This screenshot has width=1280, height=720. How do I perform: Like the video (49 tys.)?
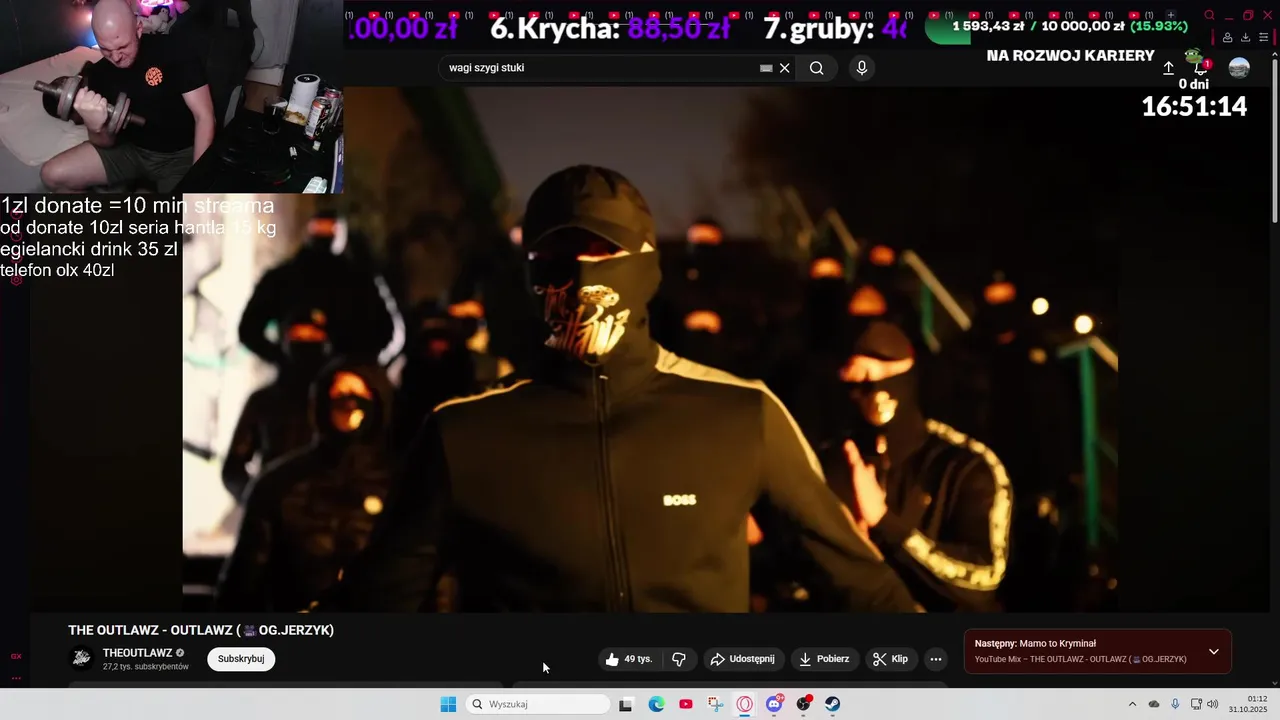point(629,659)
